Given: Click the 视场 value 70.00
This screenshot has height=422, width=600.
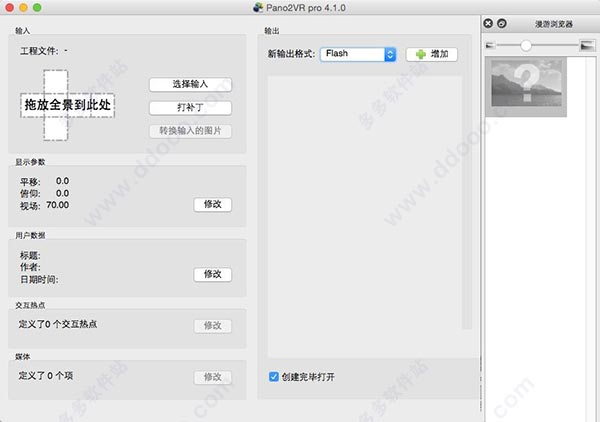Looking at the screenshot, I should 58,205.
